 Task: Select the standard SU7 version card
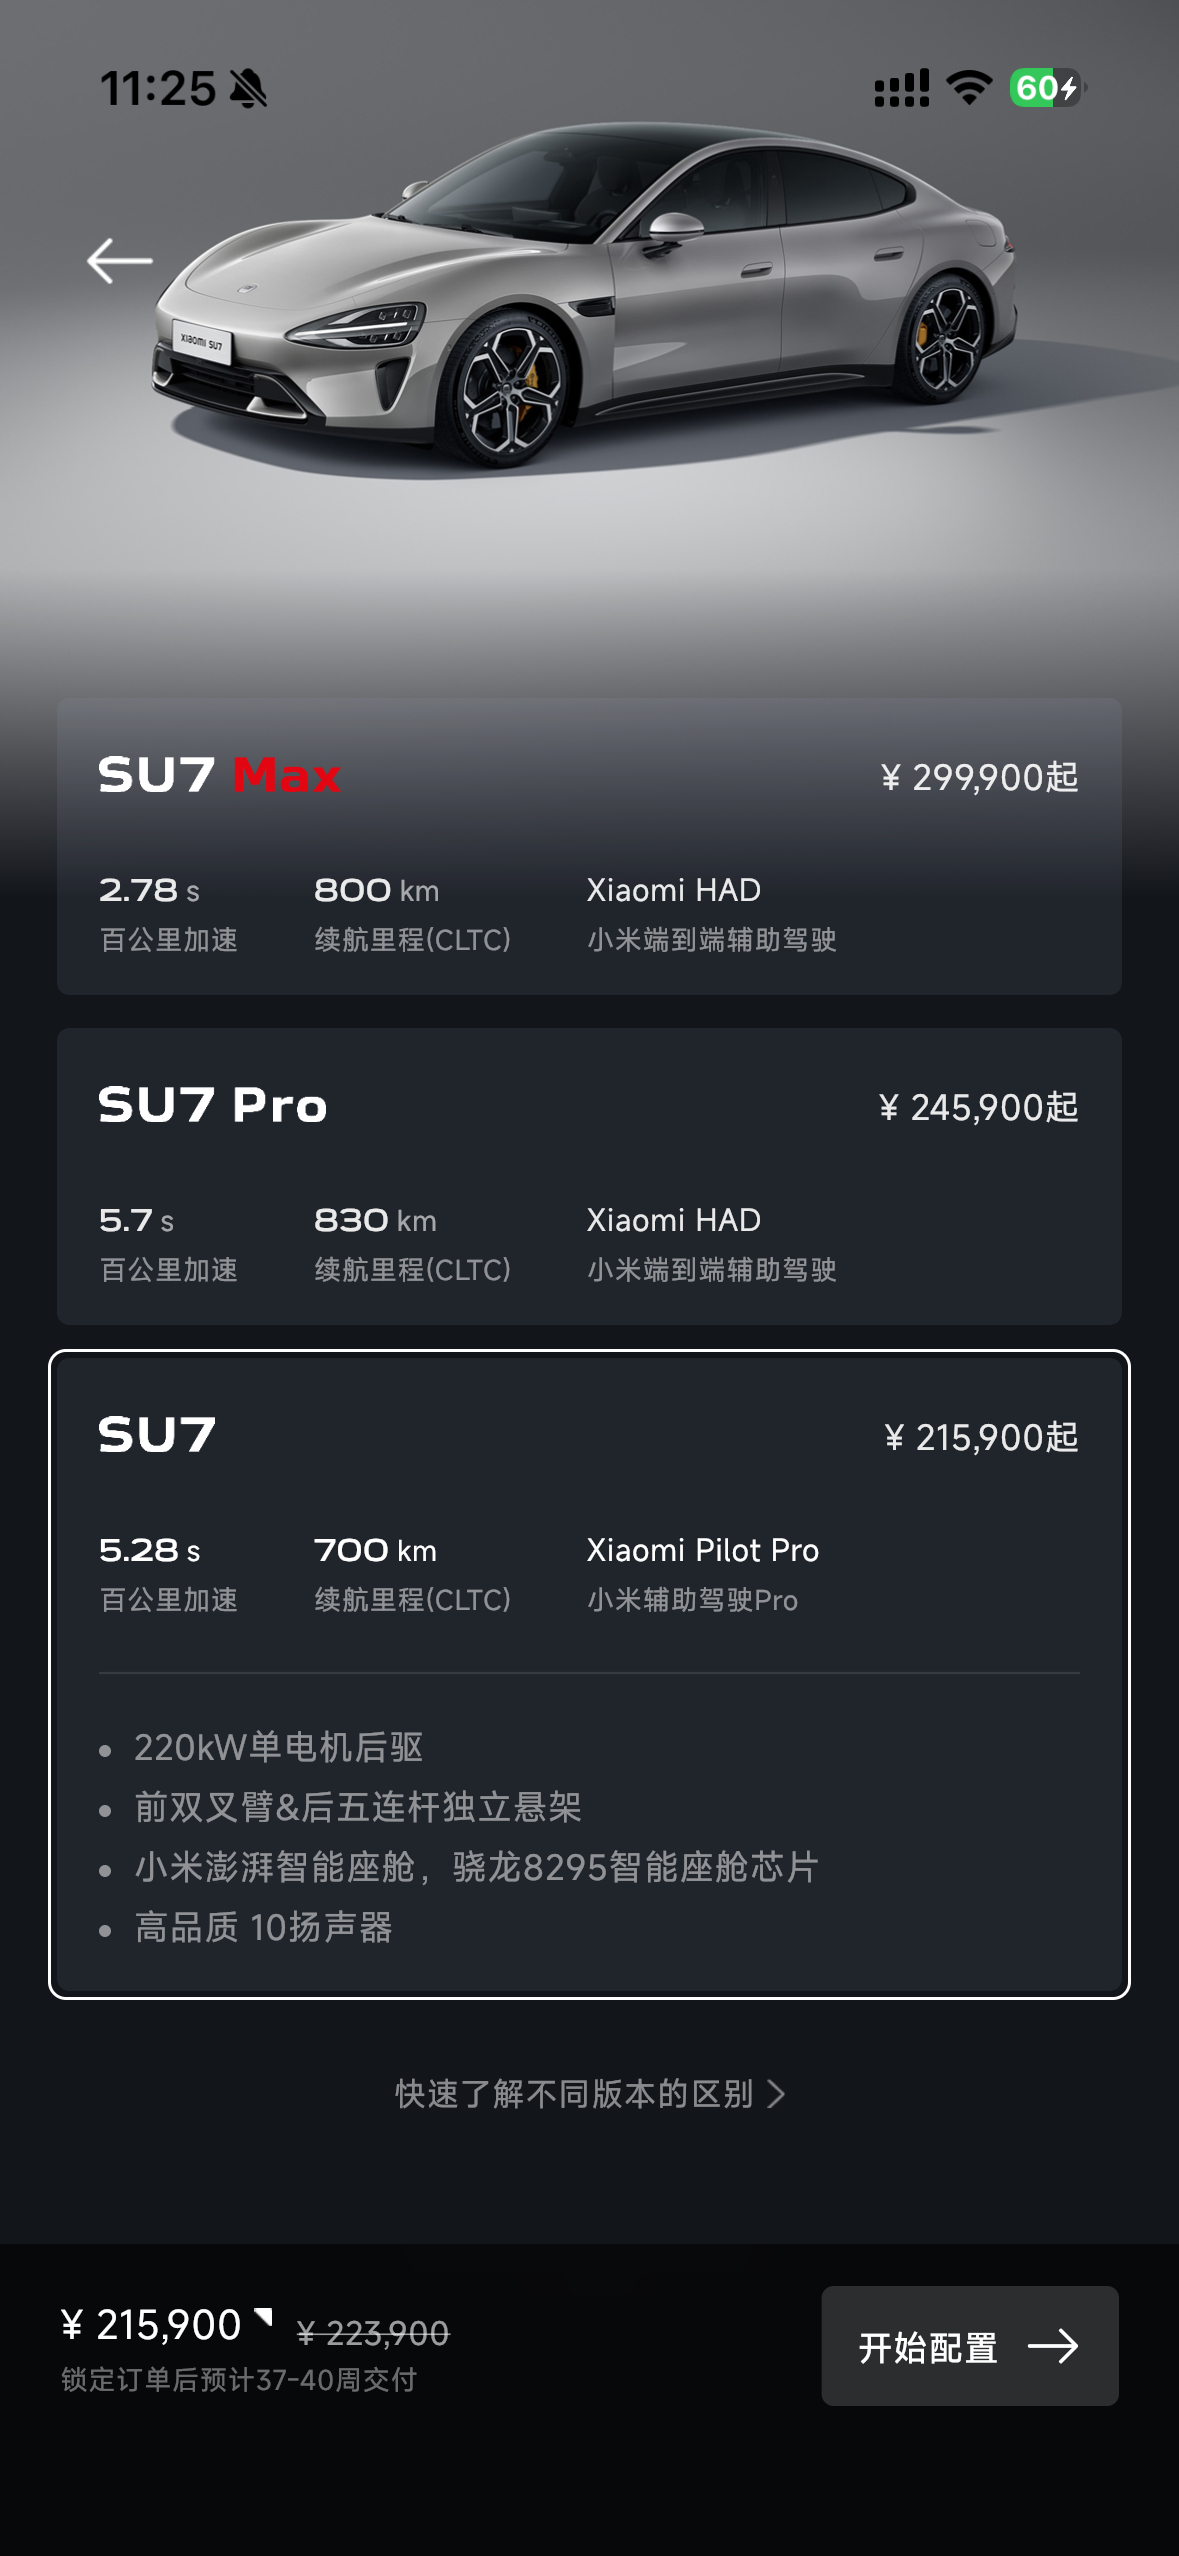(x=589, y=1674)
